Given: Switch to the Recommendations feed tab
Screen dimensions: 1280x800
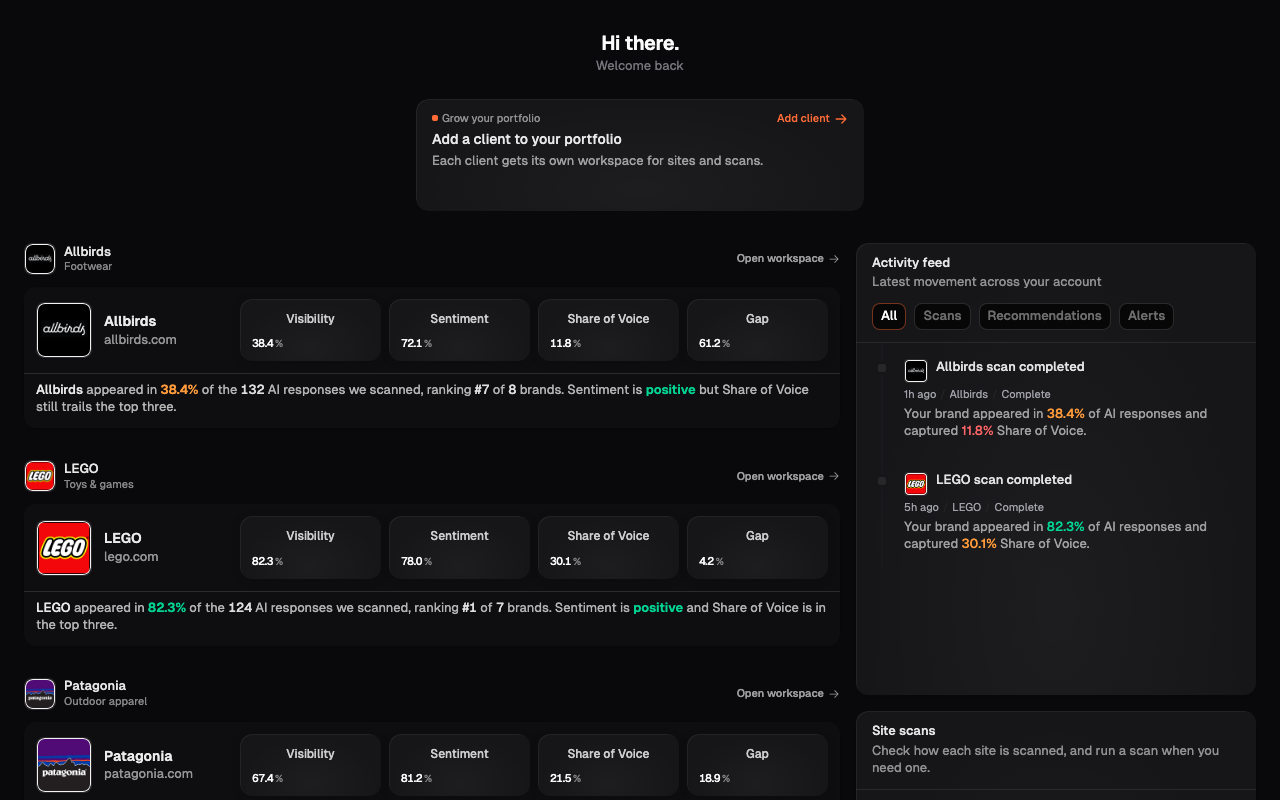Looking at the screenshot, I should click(x=1044, y=316).
